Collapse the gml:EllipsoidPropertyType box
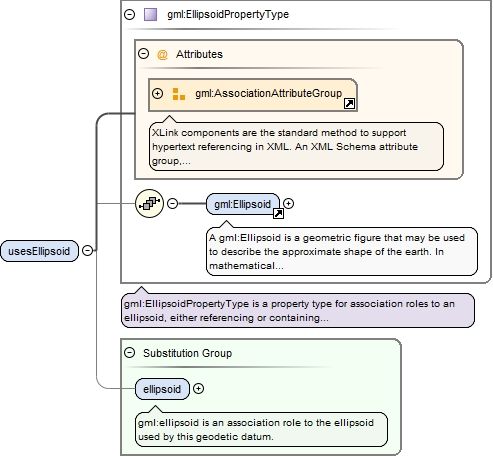This screenshot has height=457, width=493. point(129,14)
